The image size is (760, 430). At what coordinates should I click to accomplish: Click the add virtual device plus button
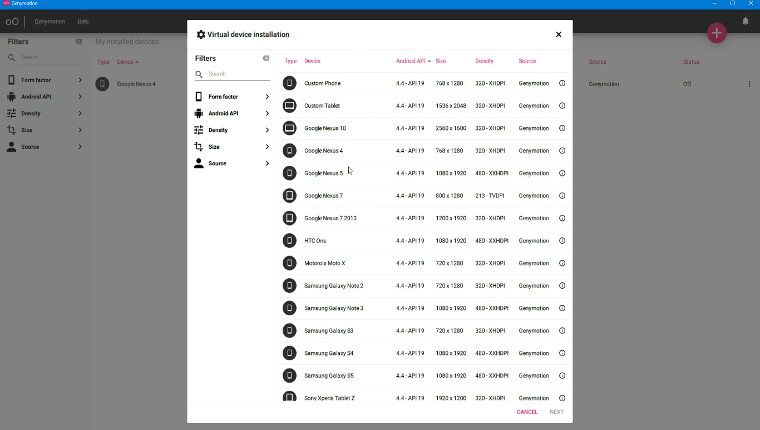click(x=716, y=33)
